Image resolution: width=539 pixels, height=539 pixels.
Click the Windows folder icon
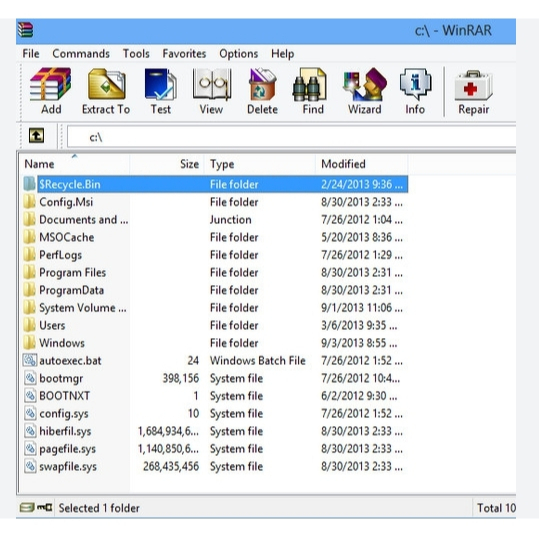[x=30, y=343]
